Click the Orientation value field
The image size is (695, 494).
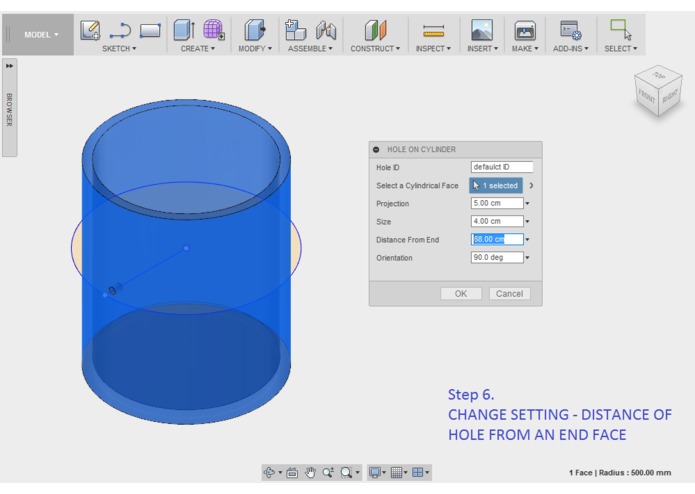[x=497, y=257]
